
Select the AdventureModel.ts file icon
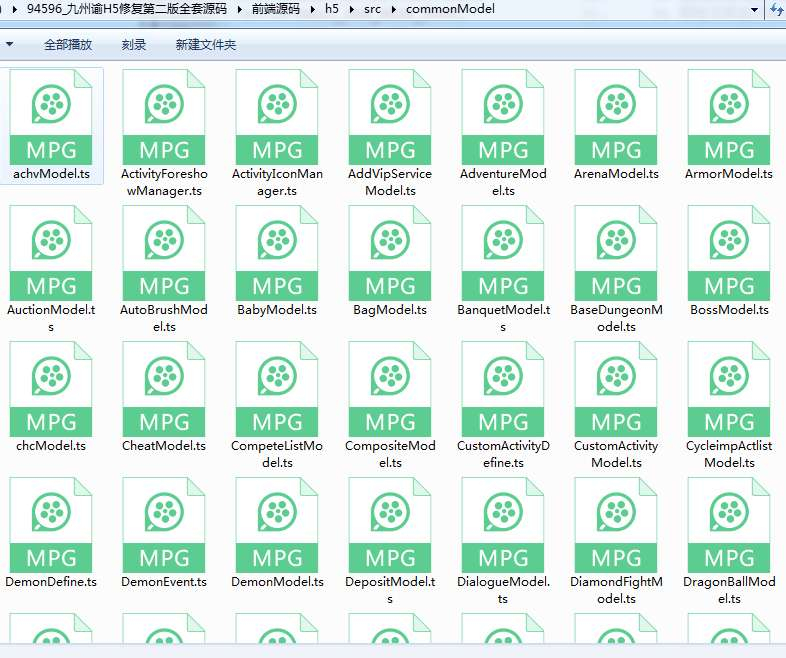(503, 118)
